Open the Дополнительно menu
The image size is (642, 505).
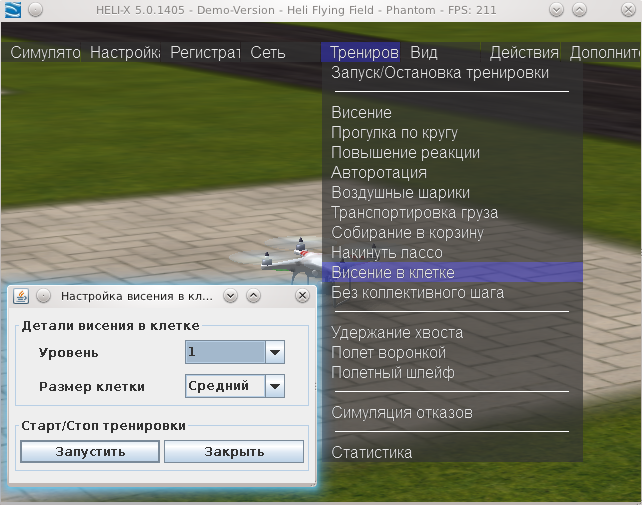601,52
